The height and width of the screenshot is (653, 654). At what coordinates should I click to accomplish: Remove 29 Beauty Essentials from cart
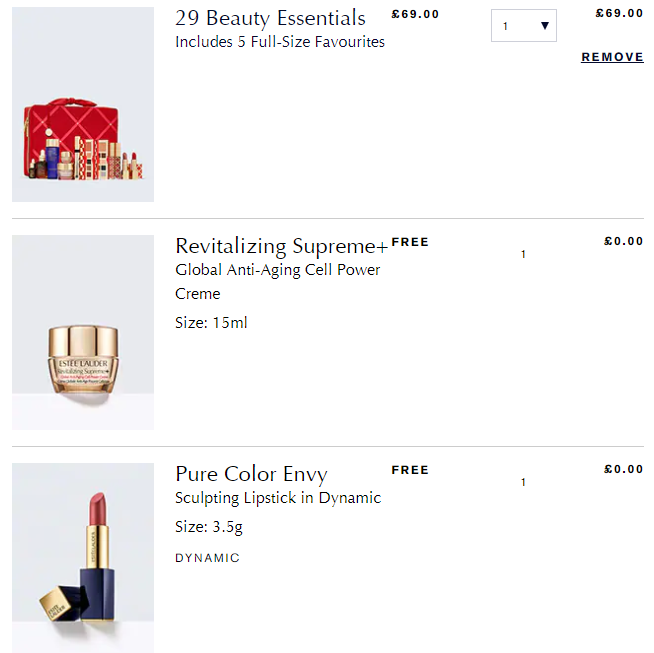[612, 57]
